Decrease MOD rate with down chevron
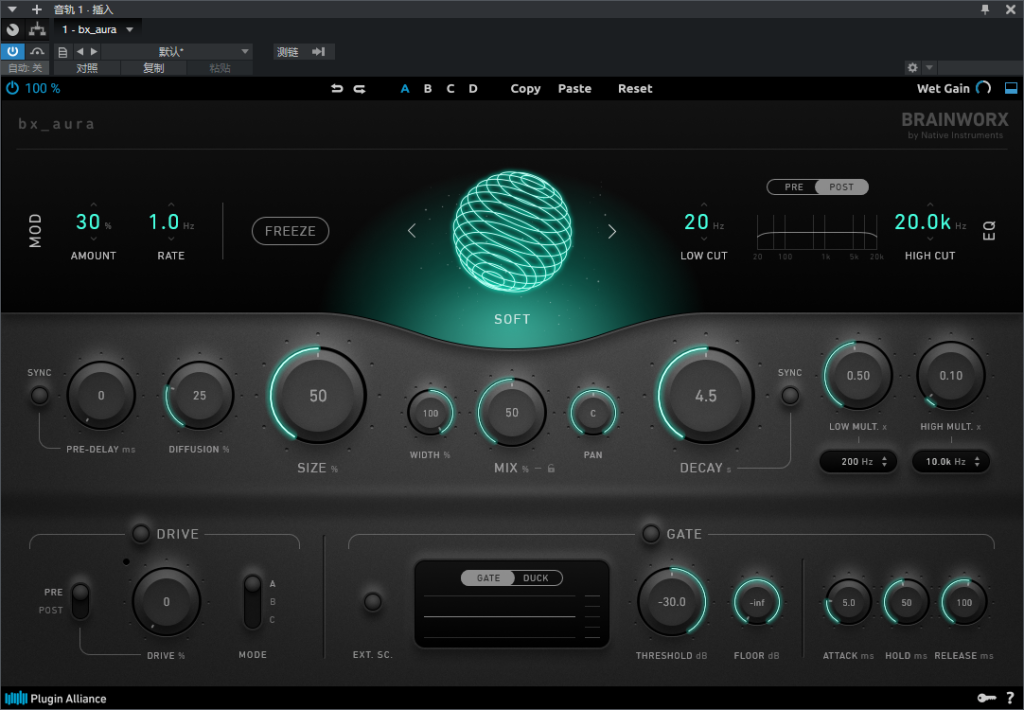 click(x=171, y=240)
